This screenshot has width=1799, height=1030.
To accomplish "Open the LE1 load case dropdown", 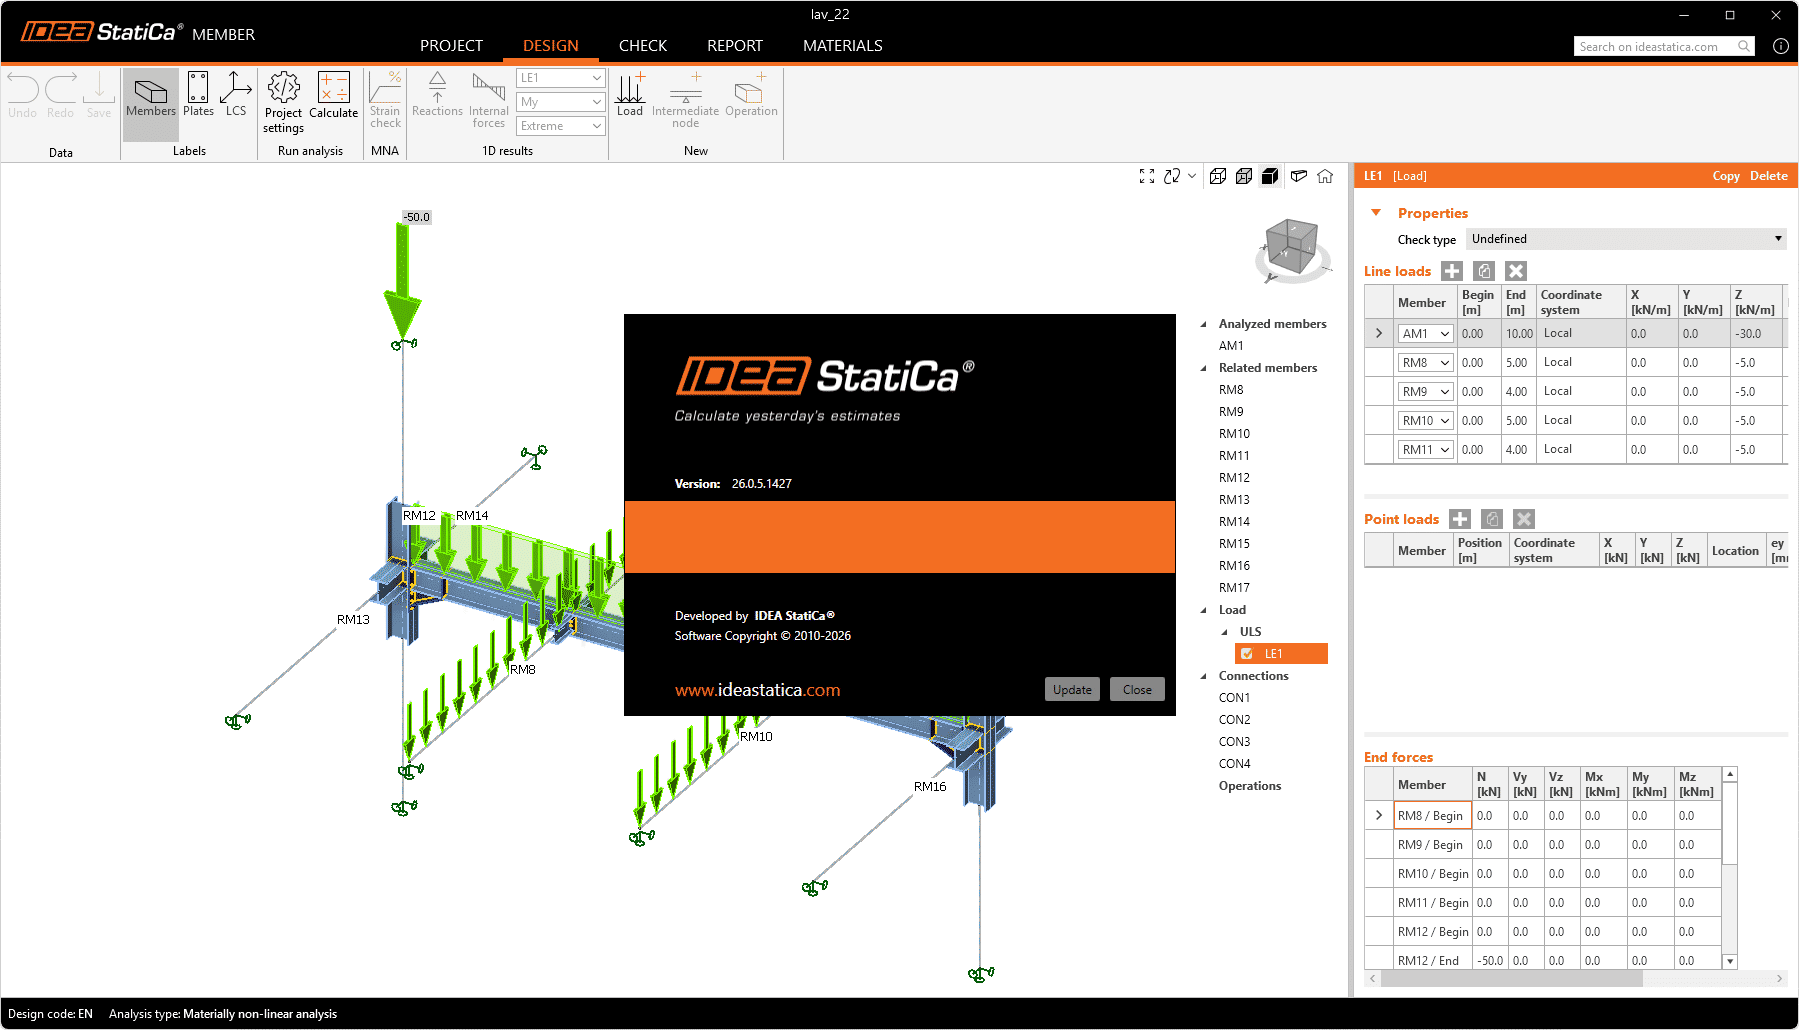I will 561,78.
